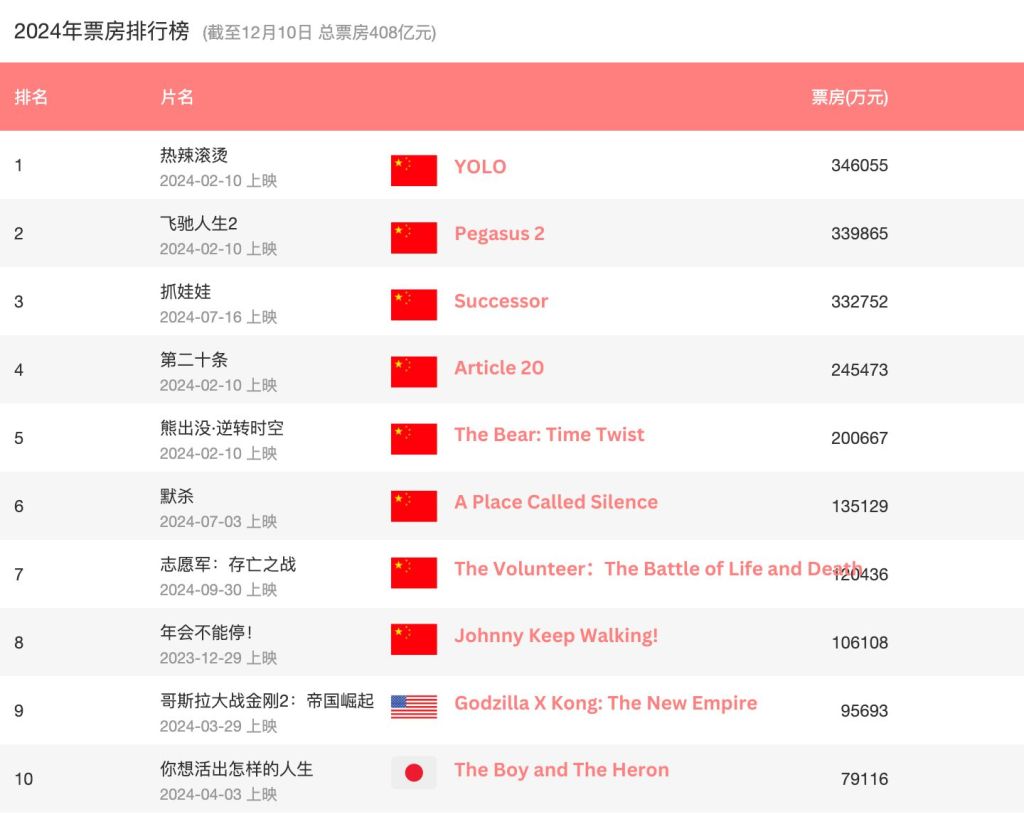The height and width of the screenshot is (814, 1024).
Task: Click the 排名 column header
Action: [x=31, y=97]
